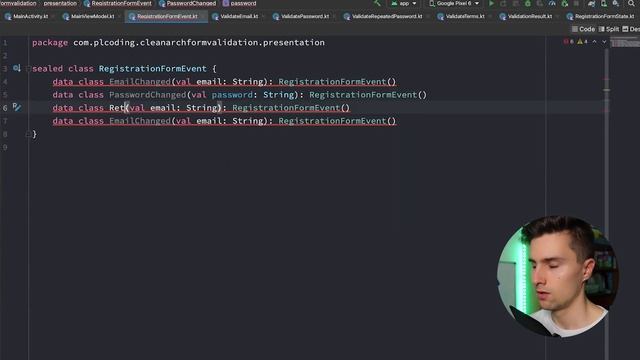This screenshot has height=360, width=640.
Task: Click EmailChanged on line 7
Action: [x=140, y=121]
